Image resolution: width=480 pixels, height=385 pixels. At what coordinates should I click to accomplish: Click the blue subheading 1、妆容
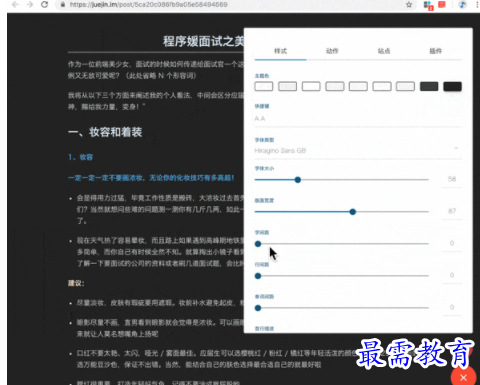click(80, 157)
